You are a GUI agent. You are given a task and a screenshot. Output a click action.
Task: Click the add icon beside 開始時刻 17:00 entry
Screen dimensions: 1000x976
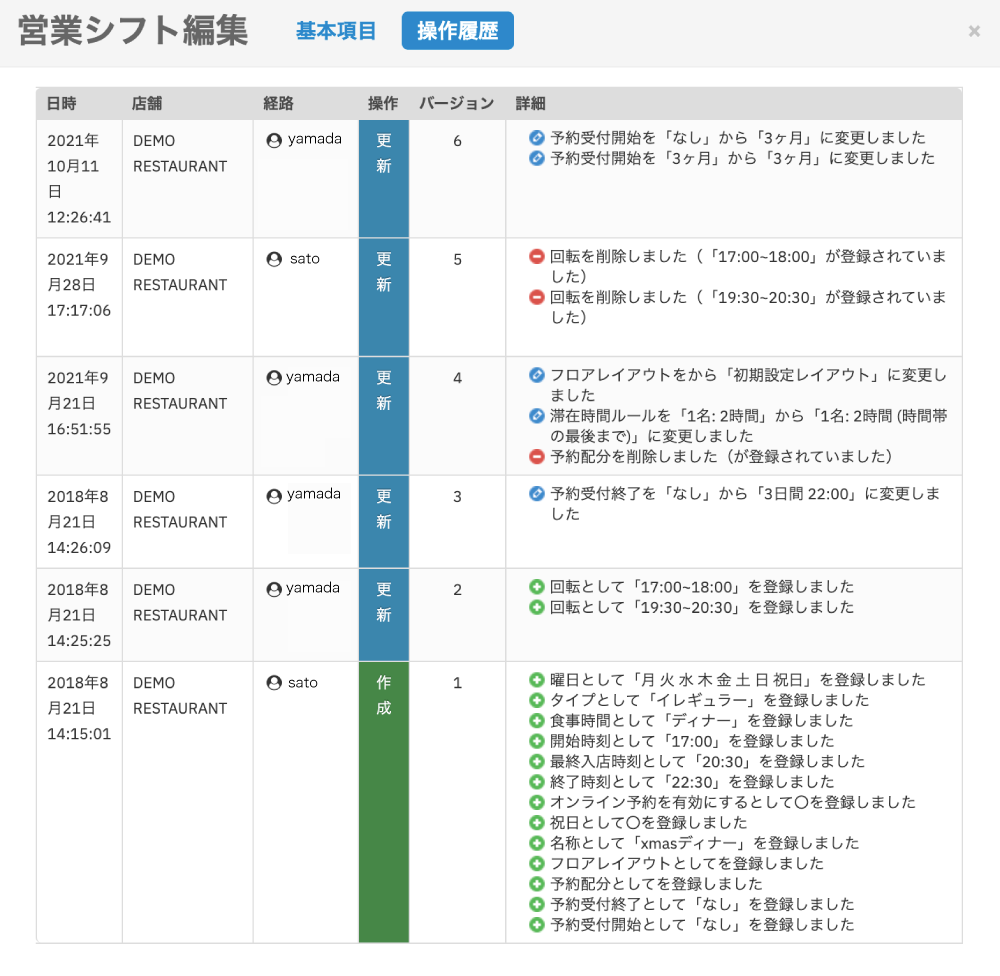[537, 741]
